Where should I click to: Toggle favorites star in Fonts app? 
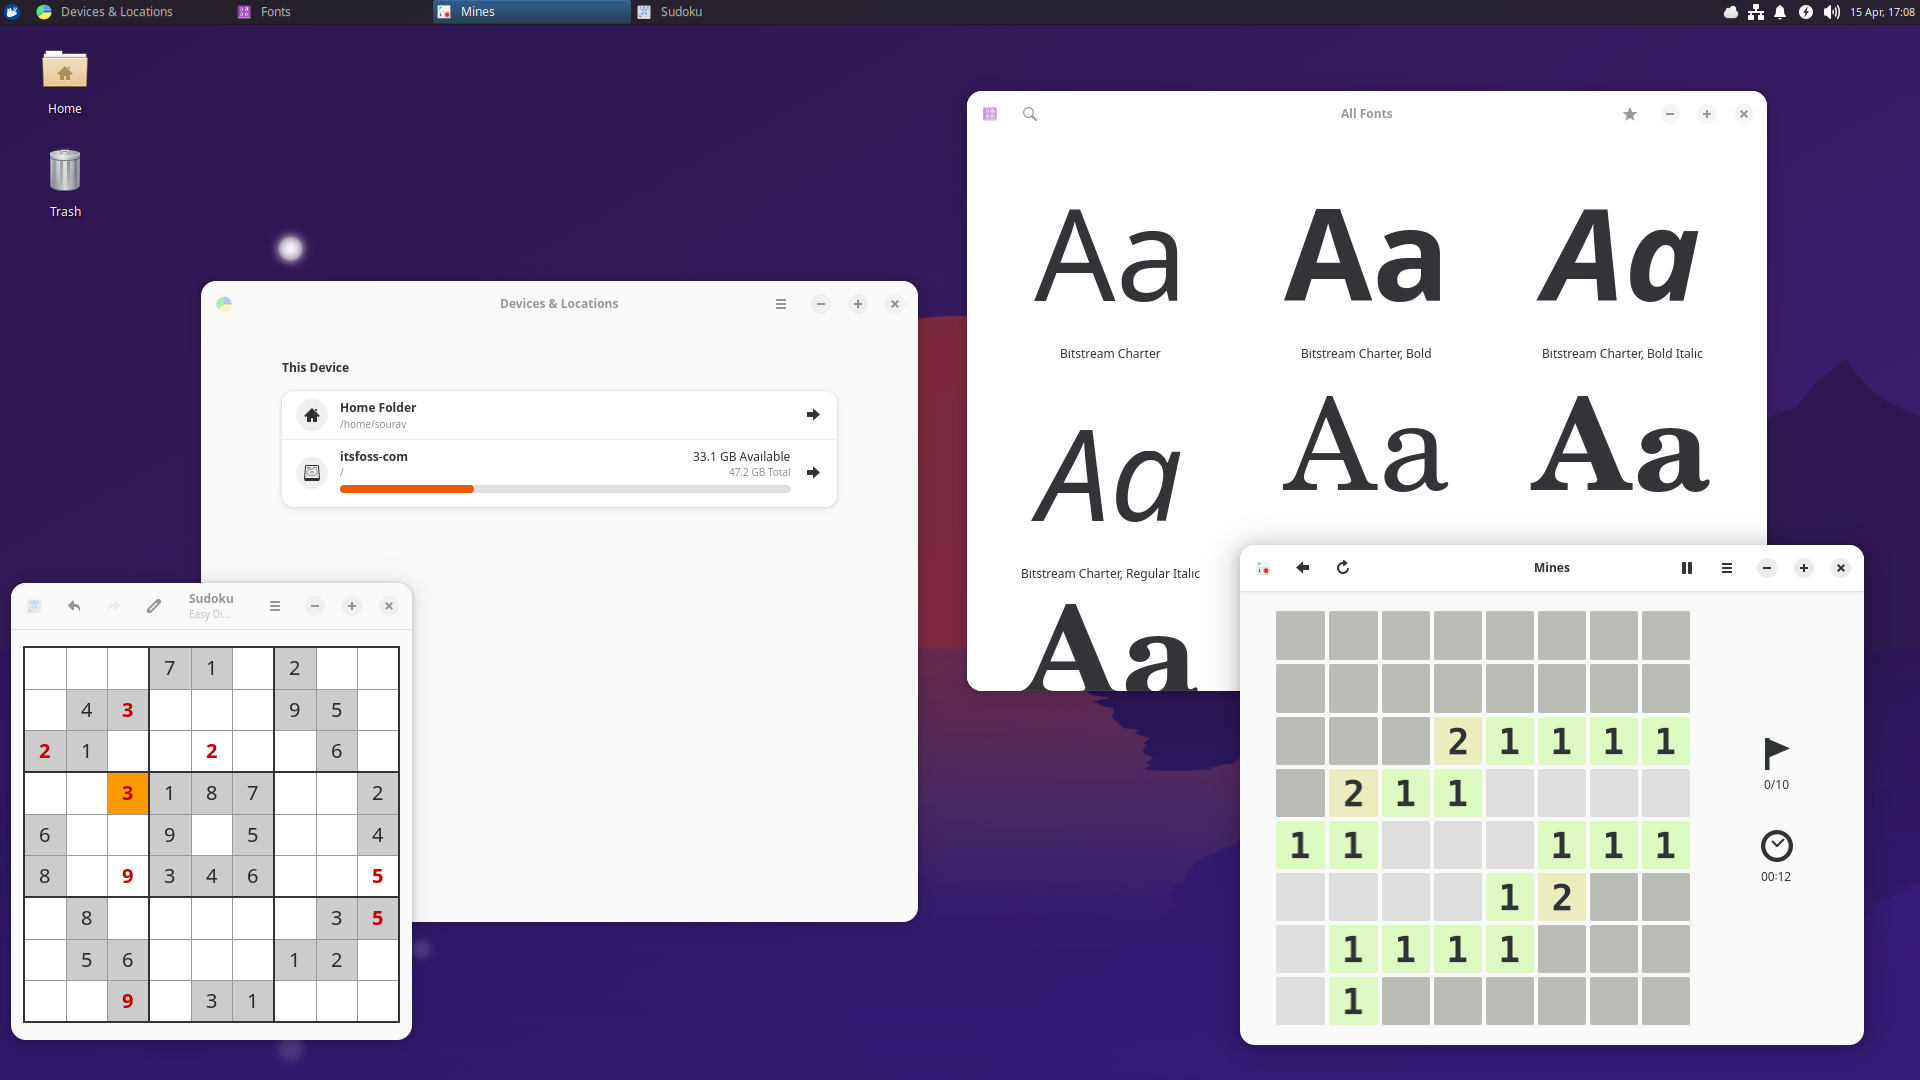pyautogui.click(x=1629, y=114)
